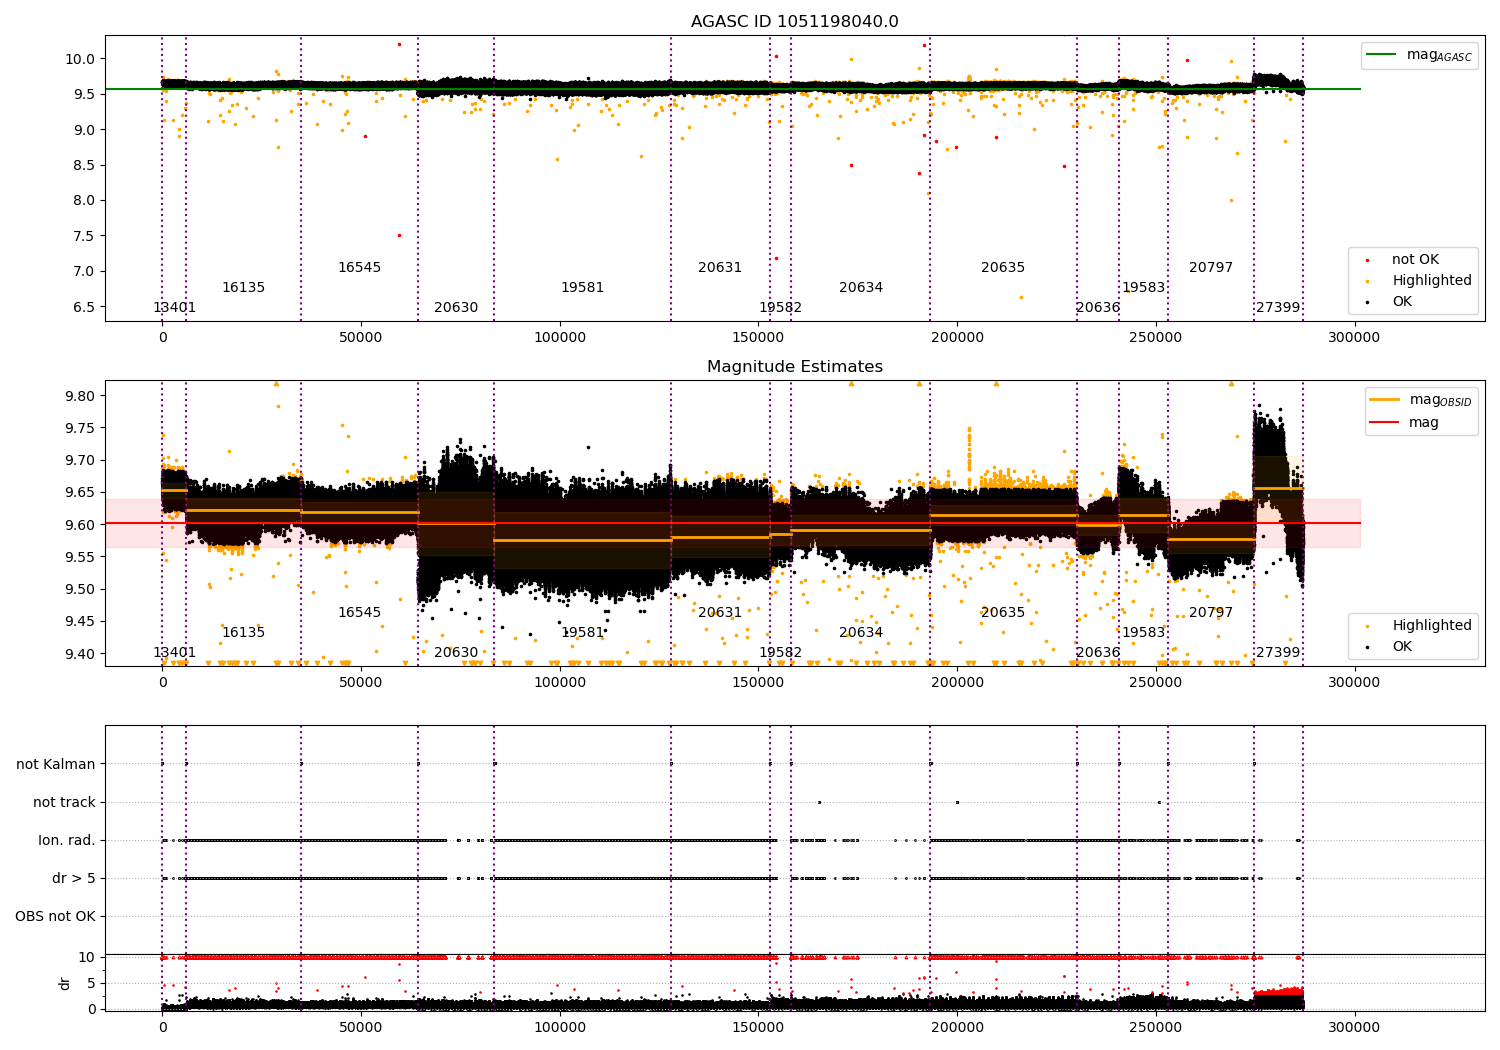Click 27399 in the Magnitude Estimates plot
1500x1050 pixels.
(x=1278, y=652)
